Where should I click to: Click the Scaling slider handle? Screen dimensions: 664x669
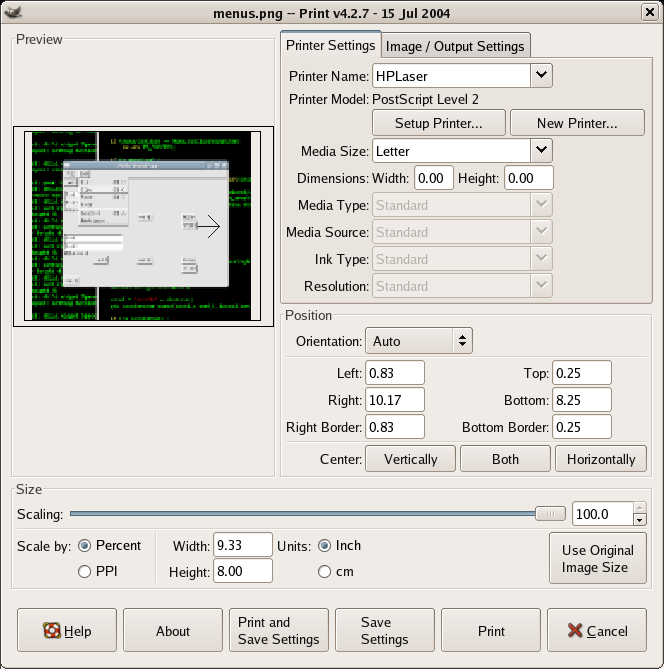pyautogui.click(x=550, y=514)
